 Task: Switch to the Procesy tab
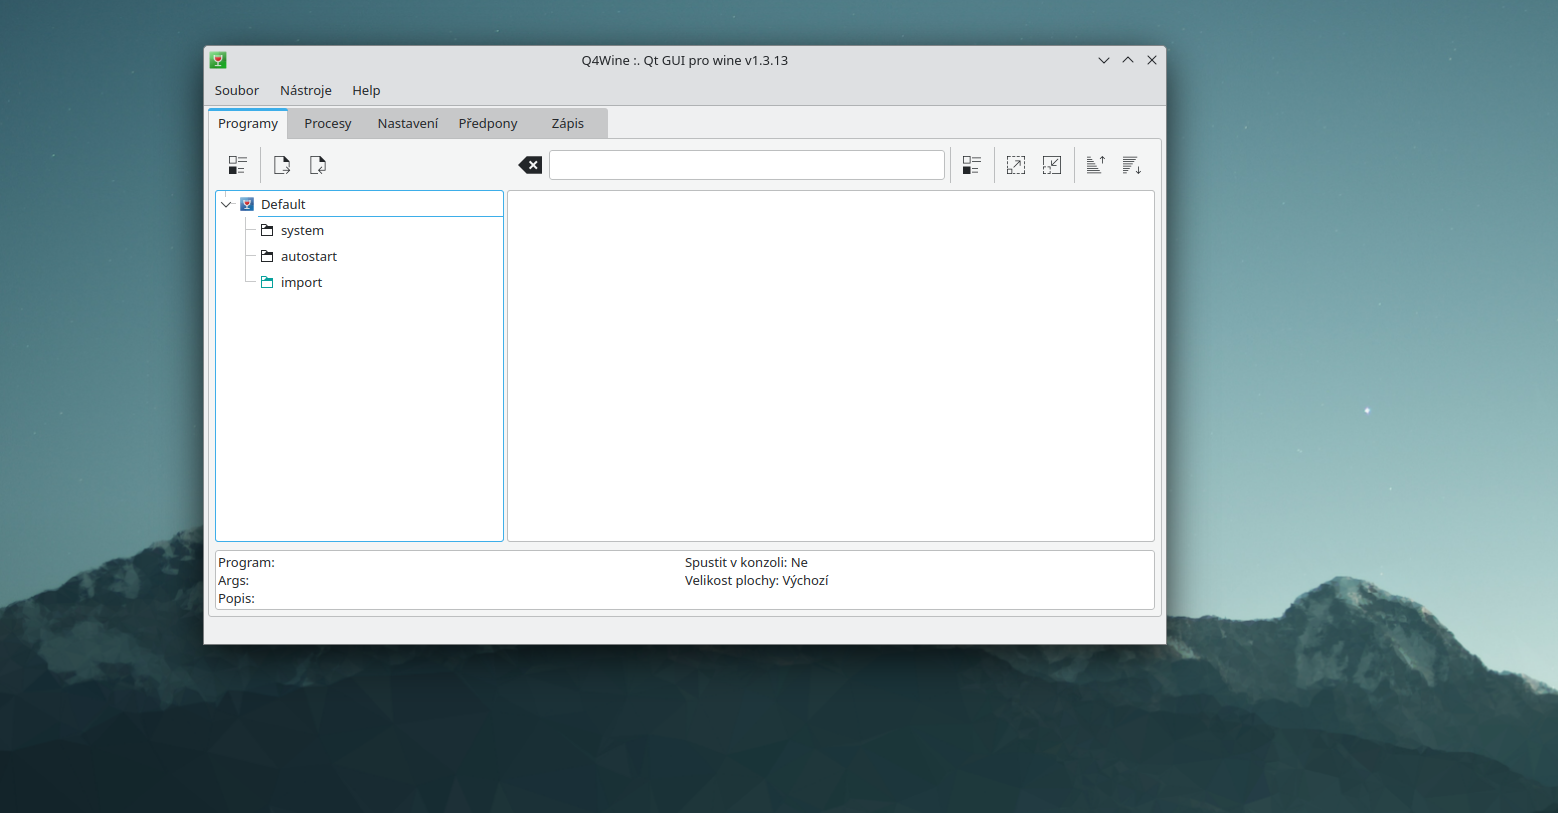coord(328,123)
